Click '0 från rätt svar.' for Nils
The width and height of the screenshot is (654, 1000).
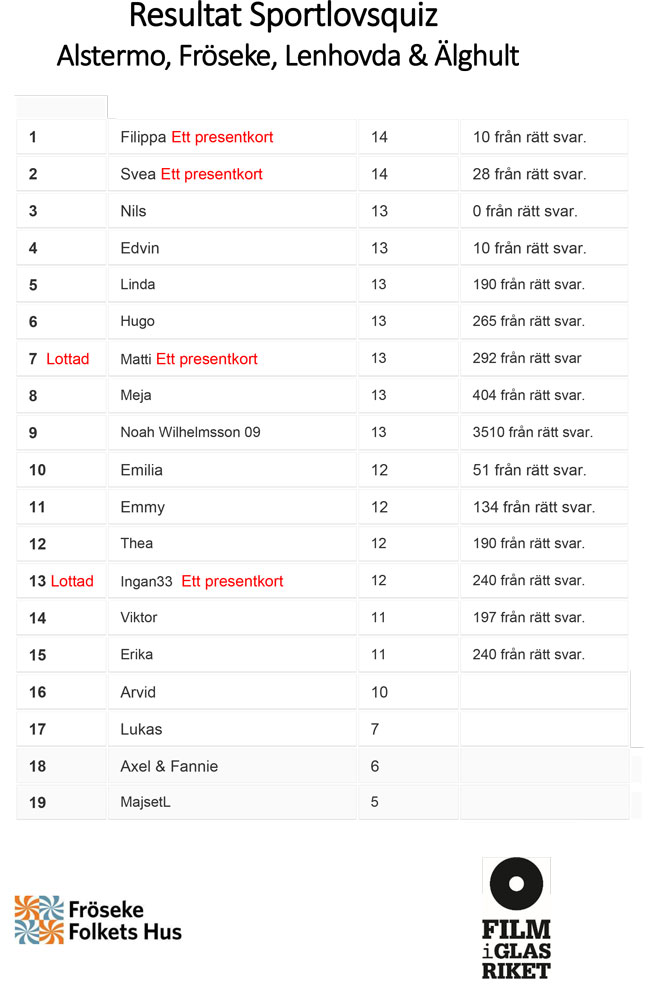tap(525, 211)
